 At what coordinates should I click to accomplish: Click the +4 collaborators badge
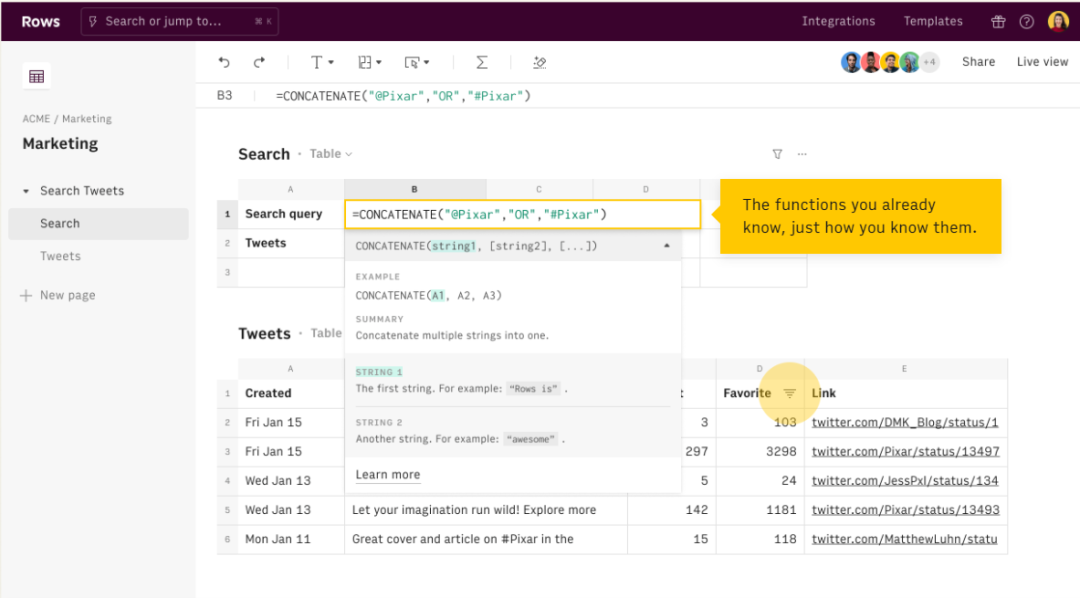click(929, 62)
